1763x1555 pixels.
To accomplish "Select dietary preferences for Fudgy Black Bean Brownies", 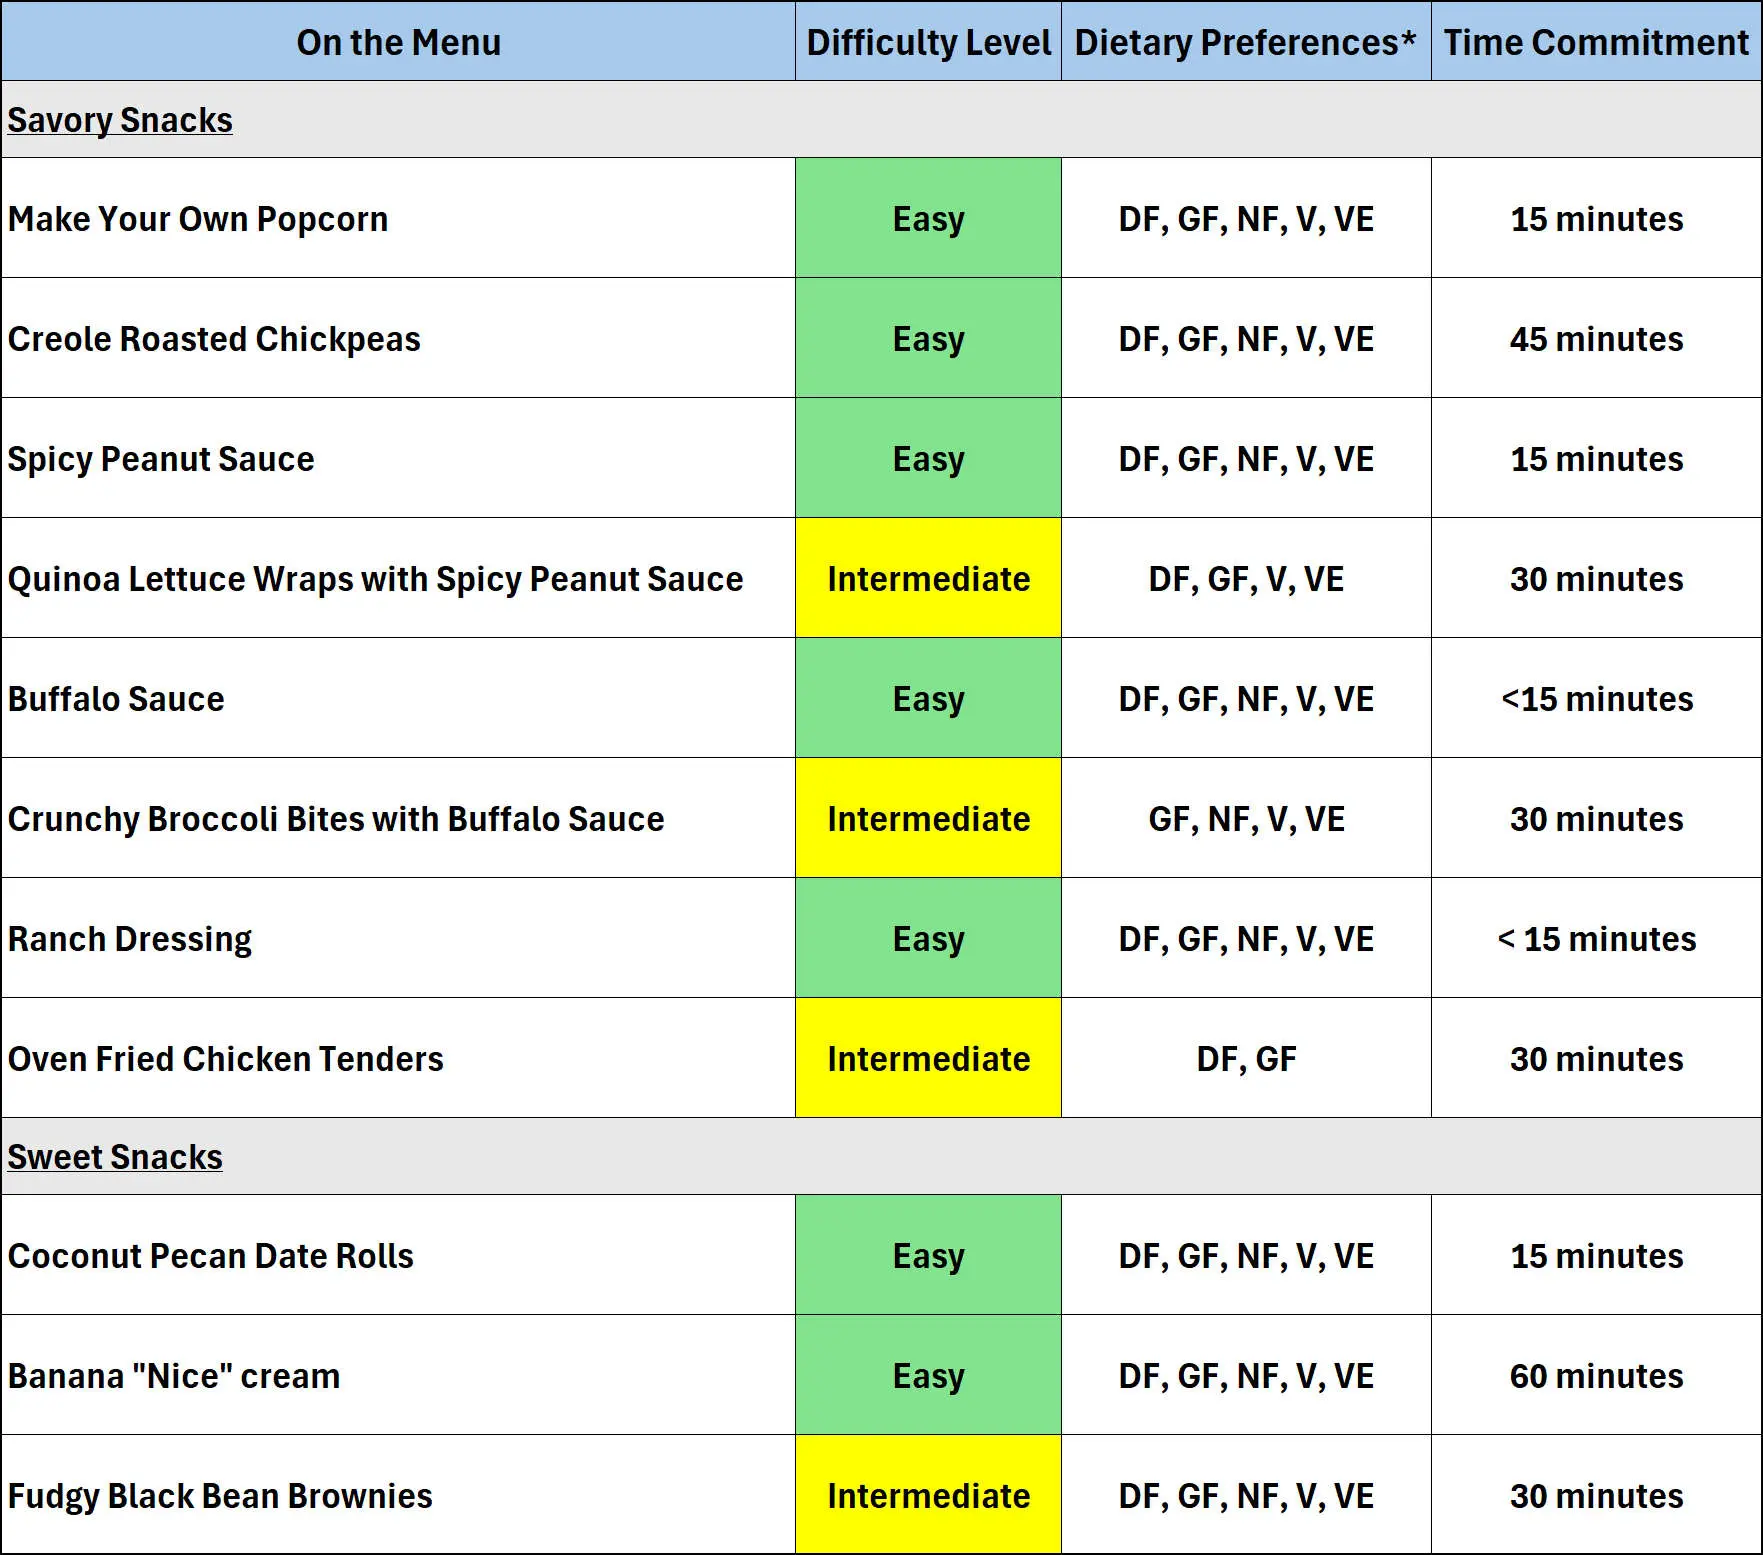I will 1246,1495.
